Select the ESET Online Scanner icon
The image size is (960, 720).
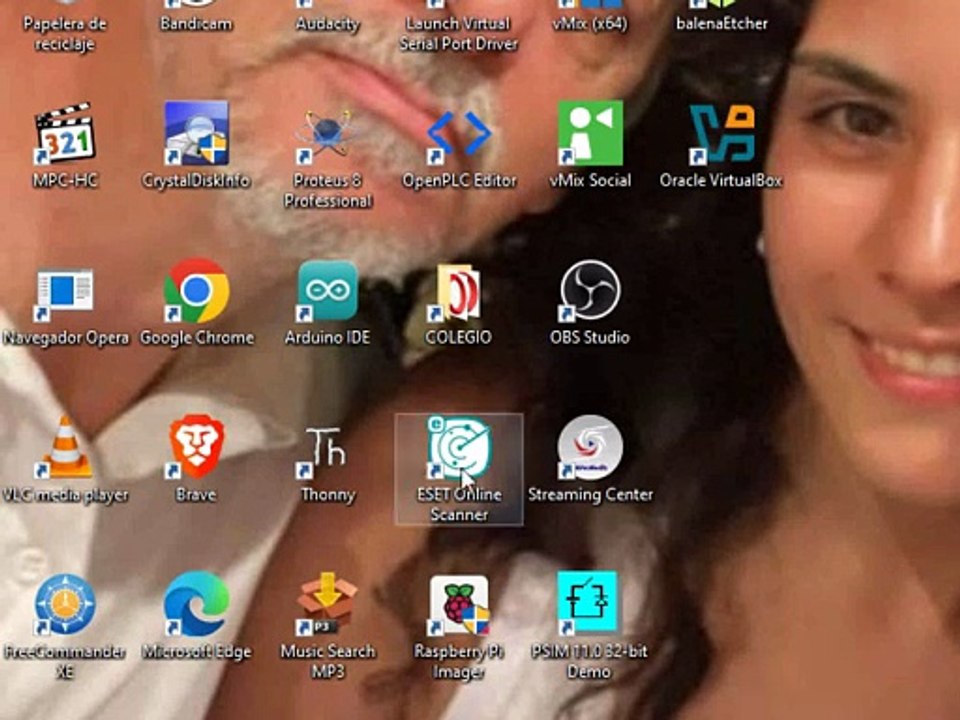coord(459,447)
